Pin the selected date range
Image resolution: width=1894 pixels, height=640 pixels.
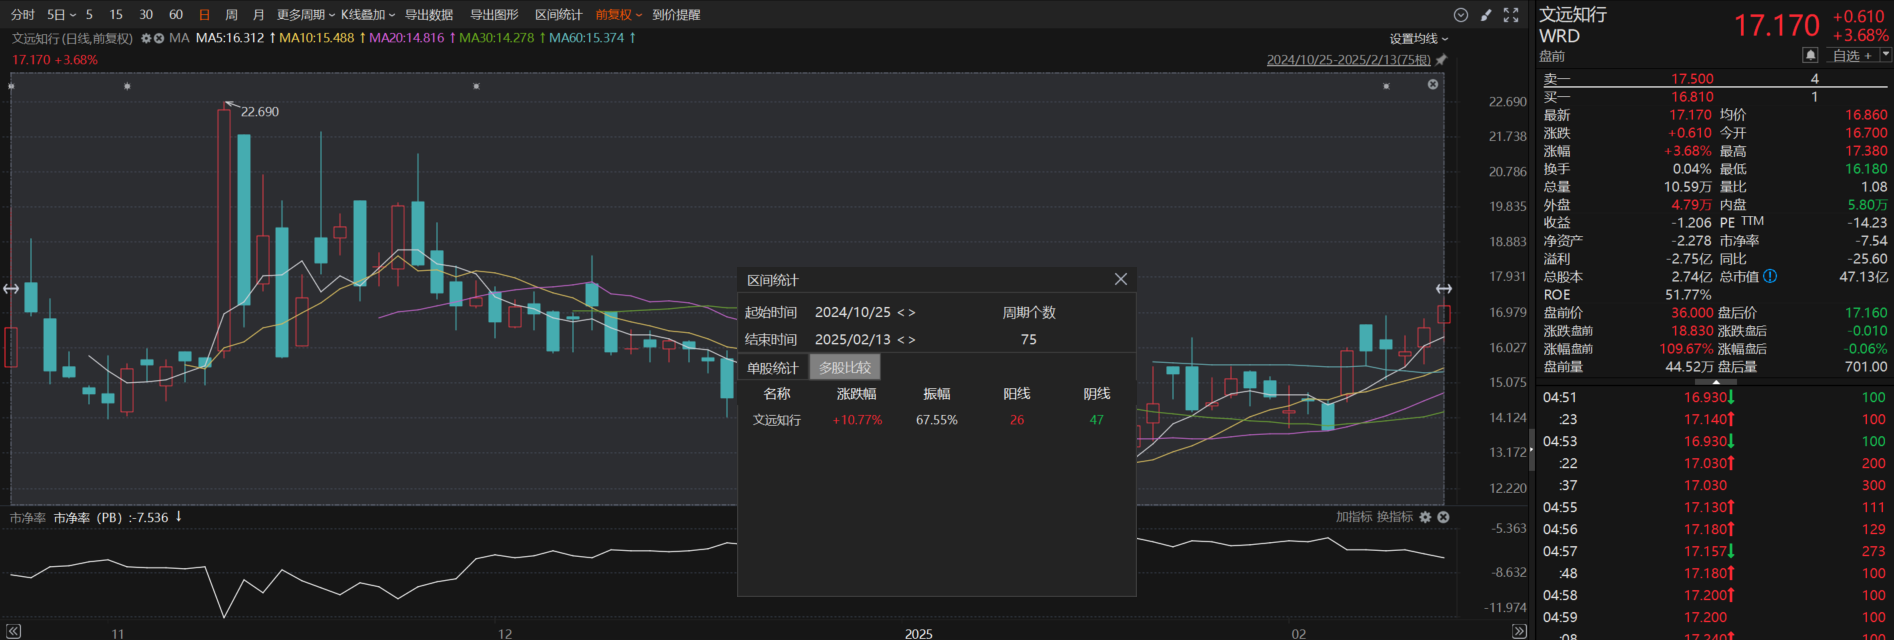1441,60
